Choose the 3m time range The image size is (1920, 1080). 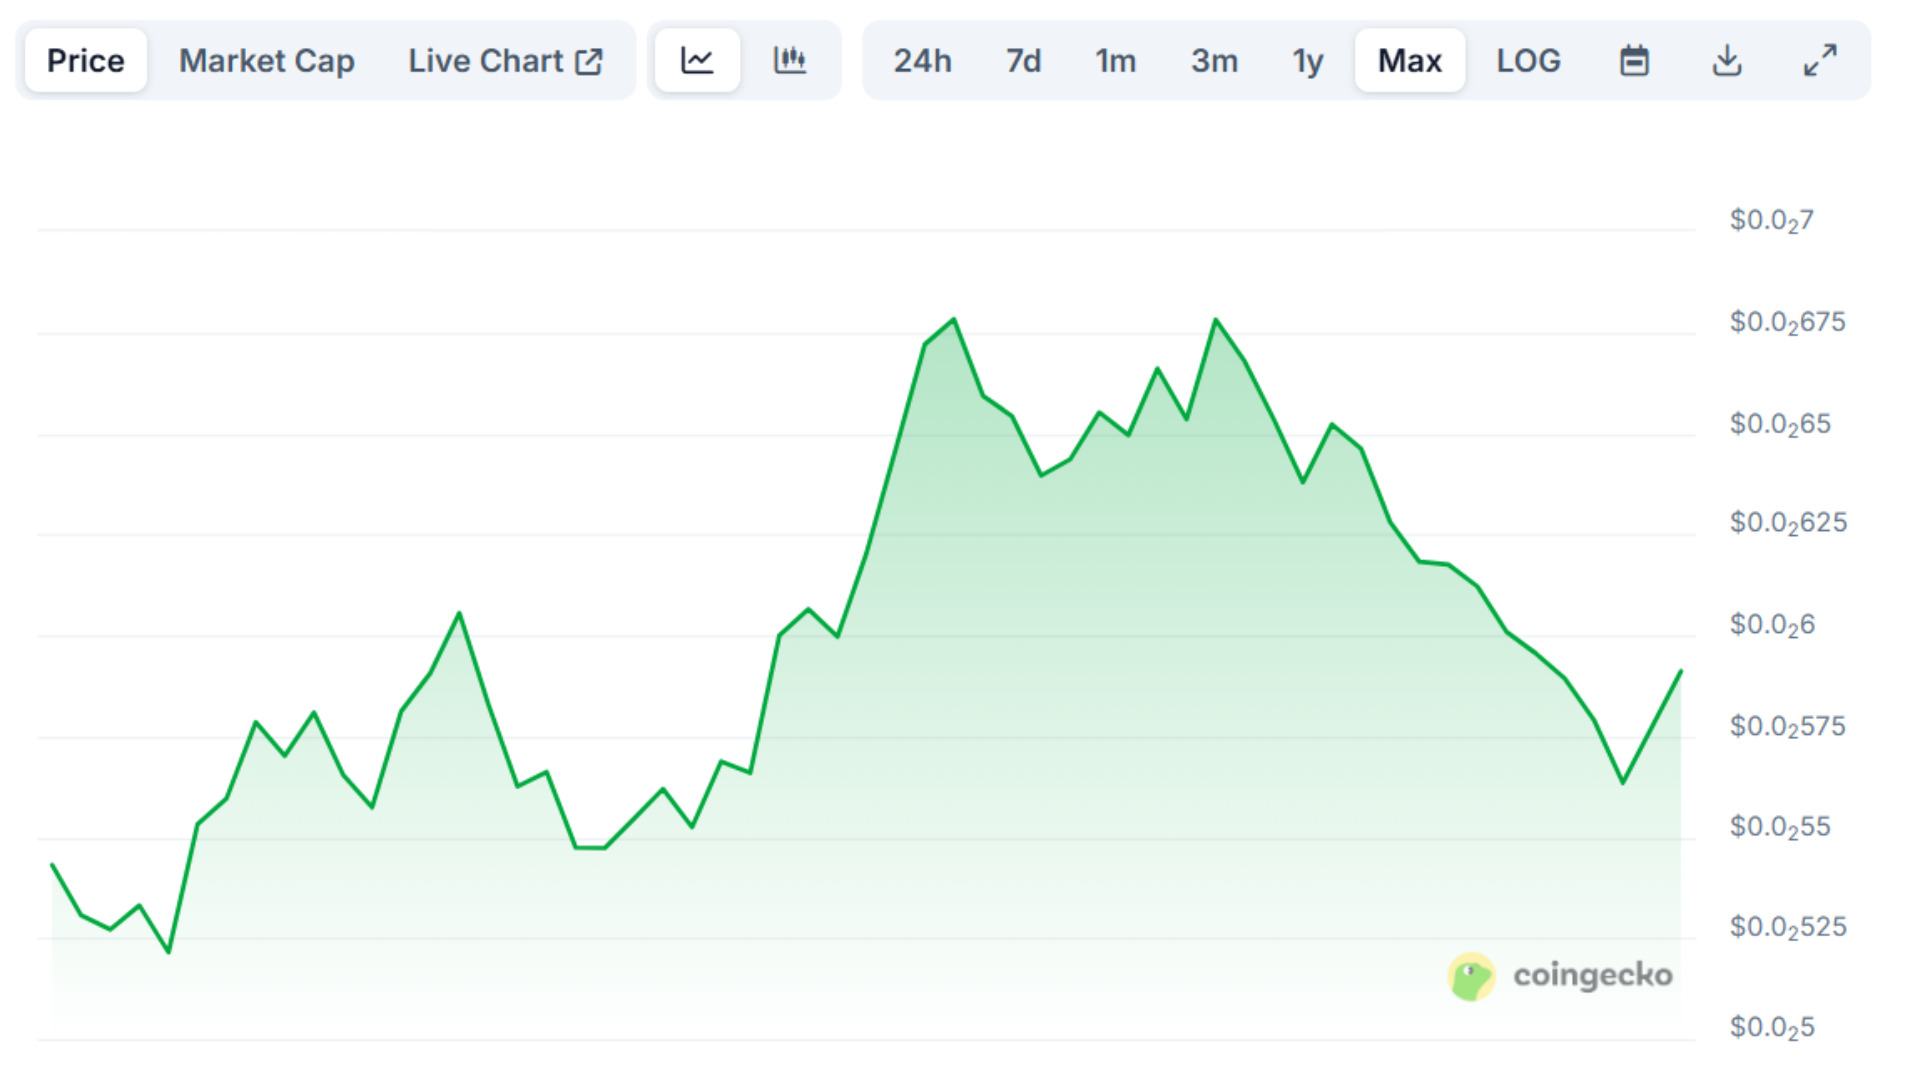pos(1214,61)
